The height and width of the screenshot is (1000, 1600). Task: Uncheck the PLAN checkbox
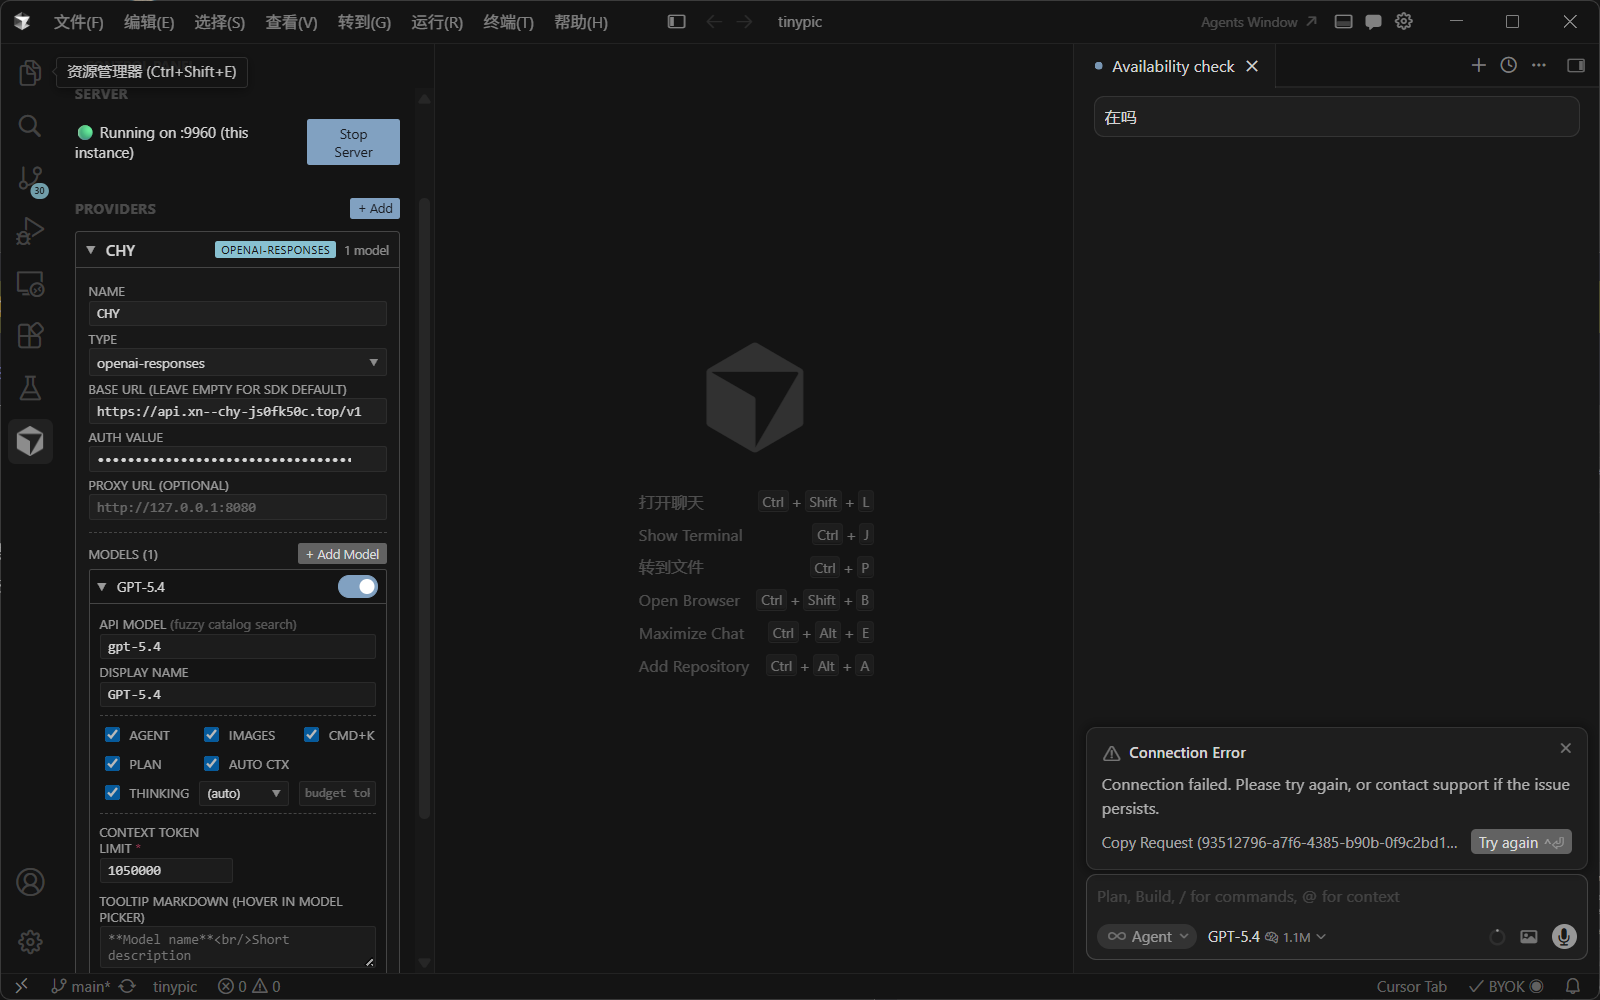point(113,764)
